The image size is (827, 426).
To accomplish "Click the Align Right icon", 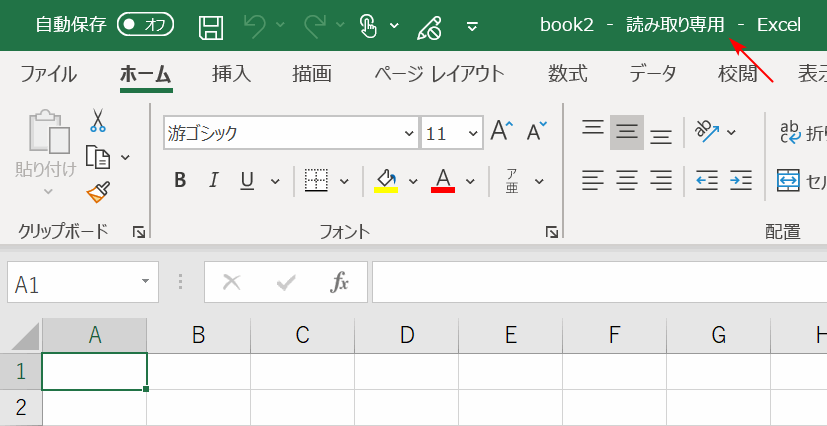I will pyautogui.click(x=661, y=181).
